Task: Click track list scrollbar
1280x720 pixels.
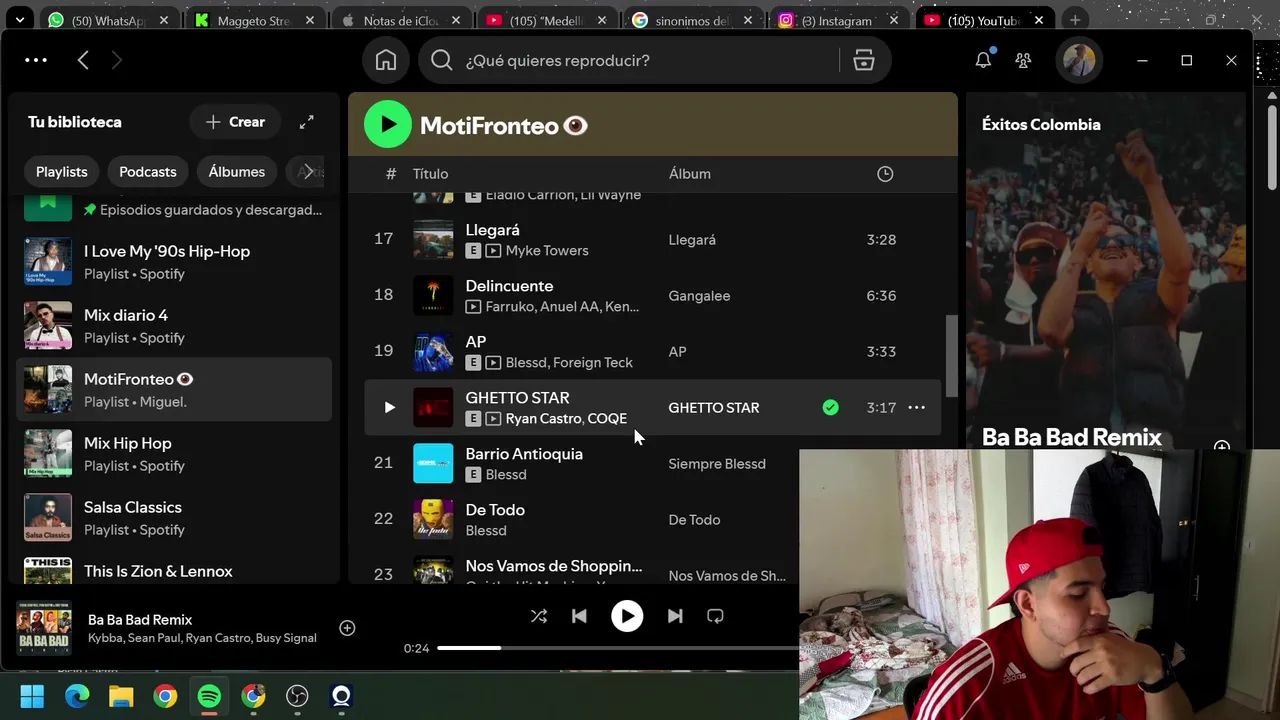Action: coord(952,356)
